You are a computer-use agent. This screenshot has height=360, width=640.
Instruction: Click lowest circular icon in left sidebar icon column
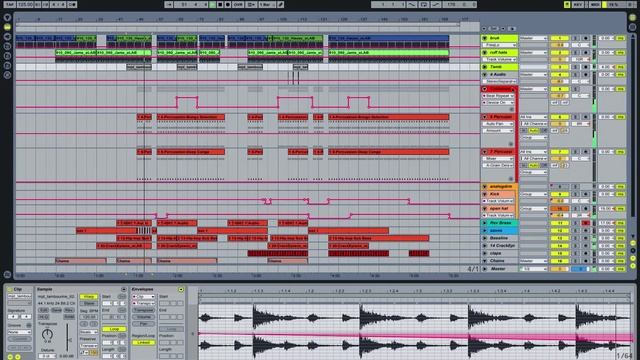point(7,75)
